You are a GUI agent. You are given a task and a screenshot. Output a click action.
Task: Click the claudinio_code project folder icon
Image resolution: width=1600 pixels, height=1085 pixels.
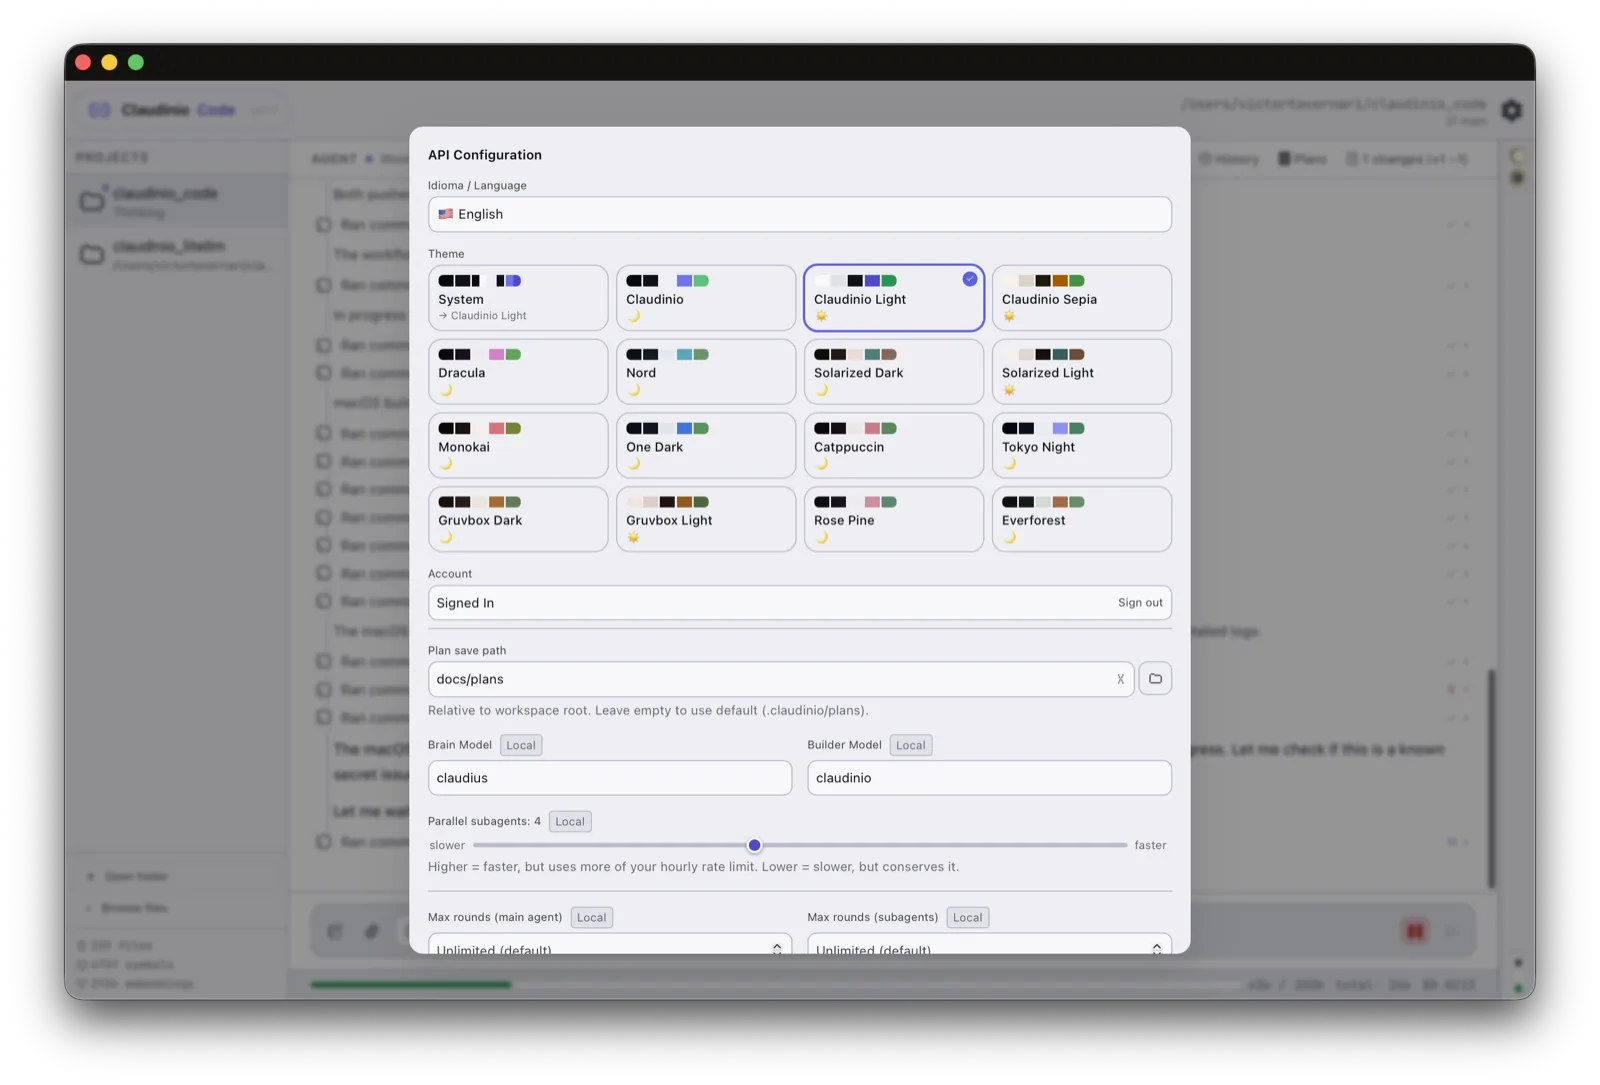92,201
